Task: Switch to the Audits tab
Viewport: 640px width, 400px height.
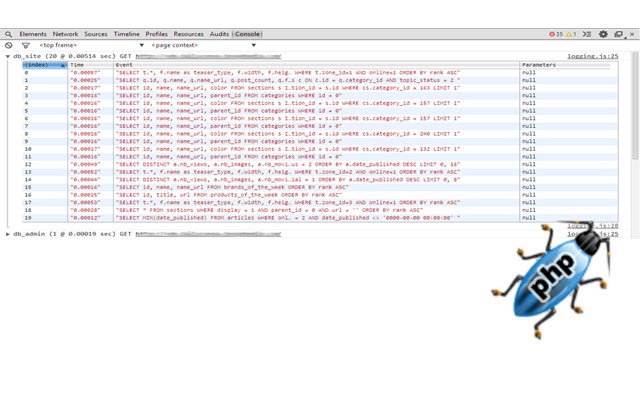Action: pyautogui.click(x=220, y=34)
